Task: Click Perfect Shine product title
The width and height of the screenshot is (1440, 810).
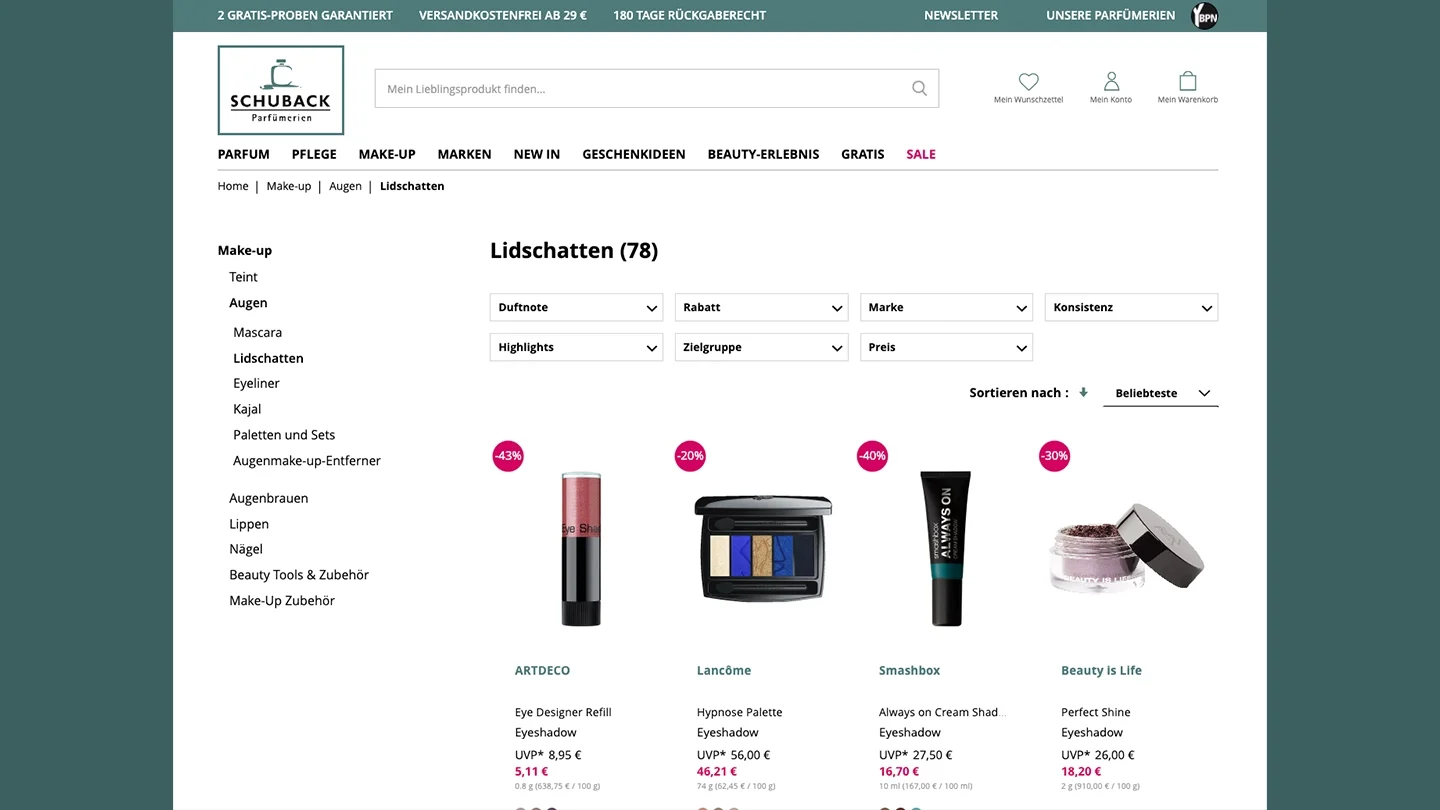Action: pos(1096,712)
